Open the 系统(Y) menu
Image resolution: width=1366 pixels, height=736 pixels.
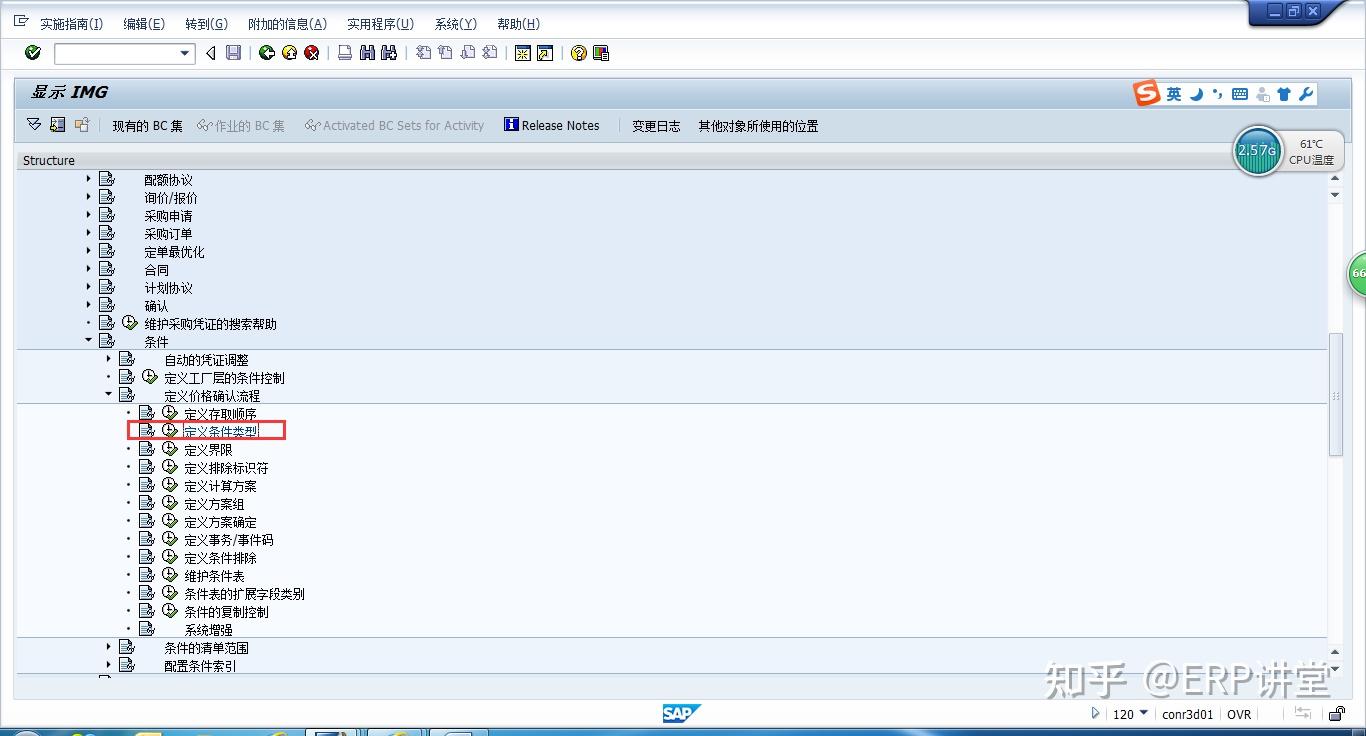pyautogui.click(x=455, y=24)
